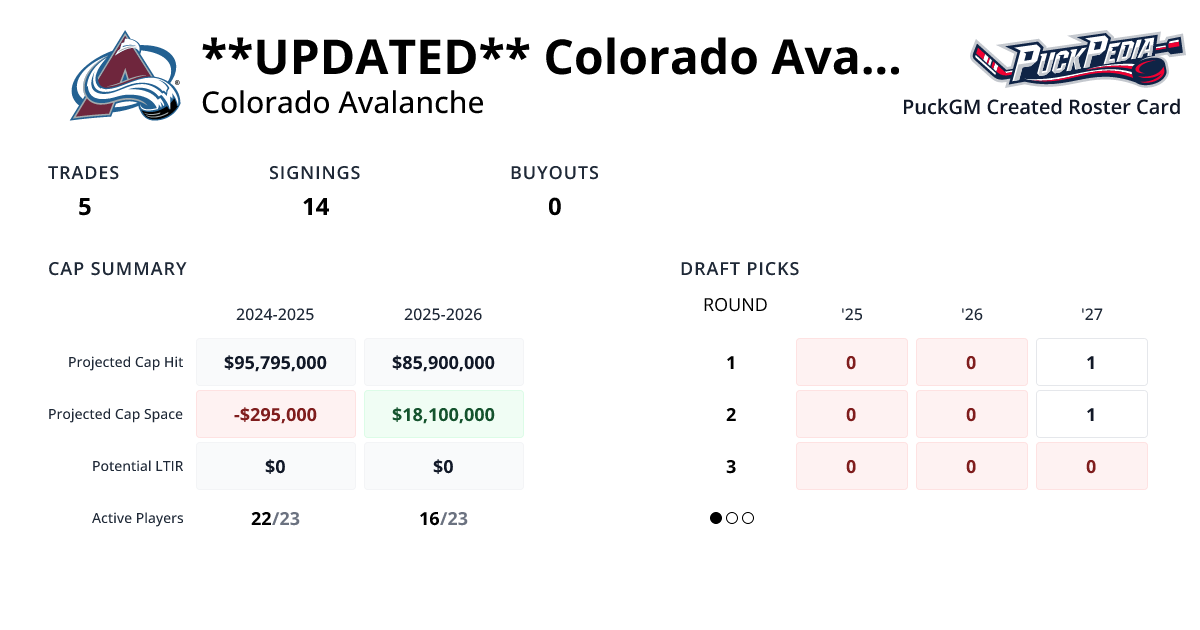Select the second pagination dot

click(732, 518)
